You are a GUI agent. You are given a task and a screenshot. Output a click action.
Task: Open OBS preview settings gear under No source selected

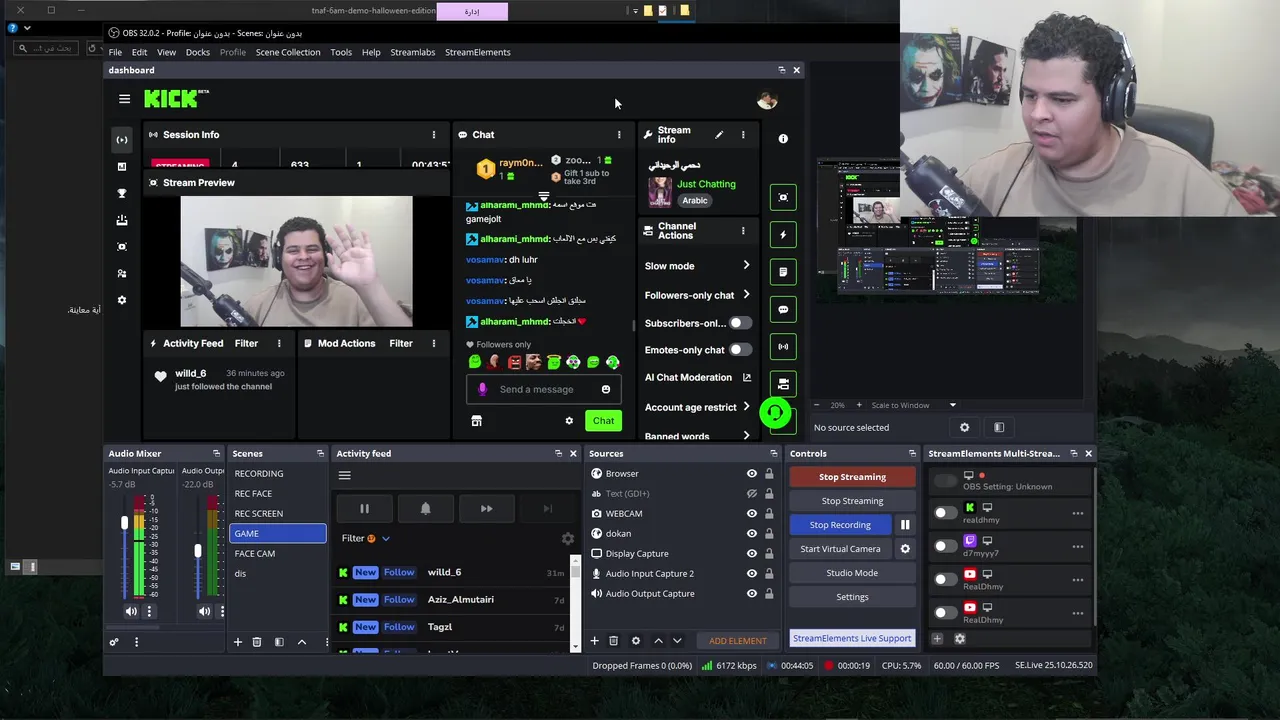click(x=964, y=427)
